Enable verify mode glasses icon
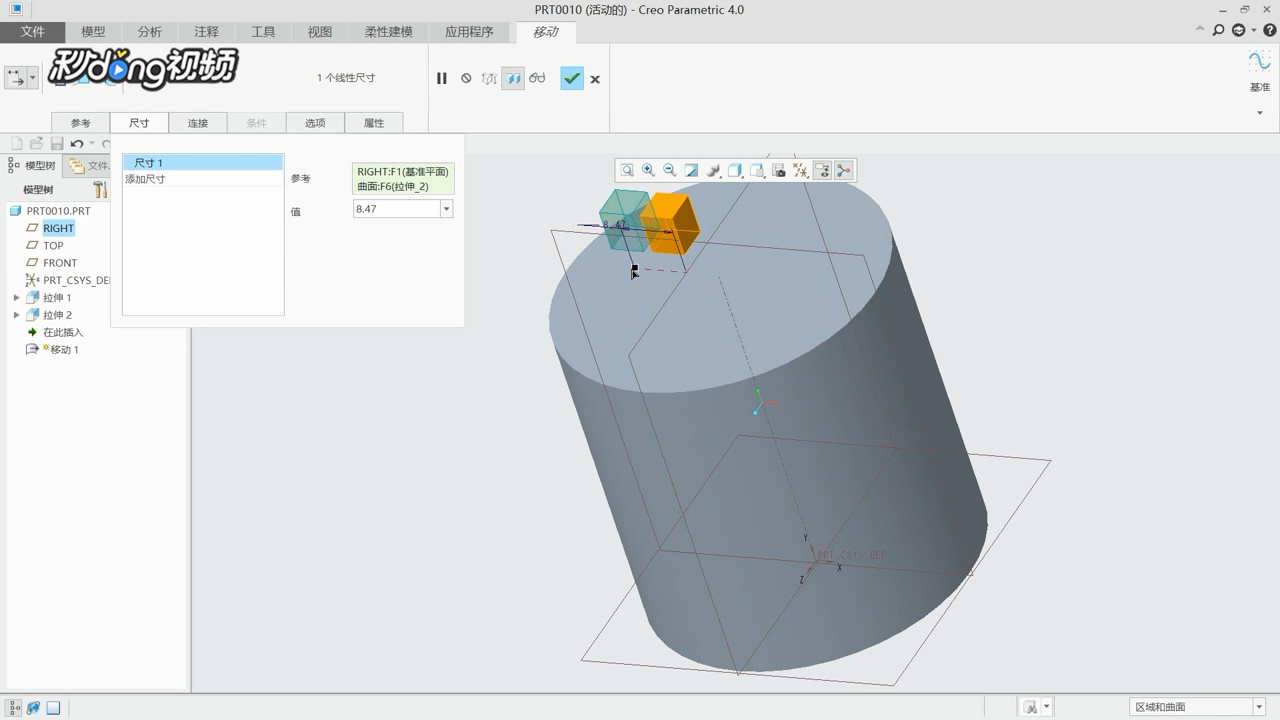 (x=538, y=78)
